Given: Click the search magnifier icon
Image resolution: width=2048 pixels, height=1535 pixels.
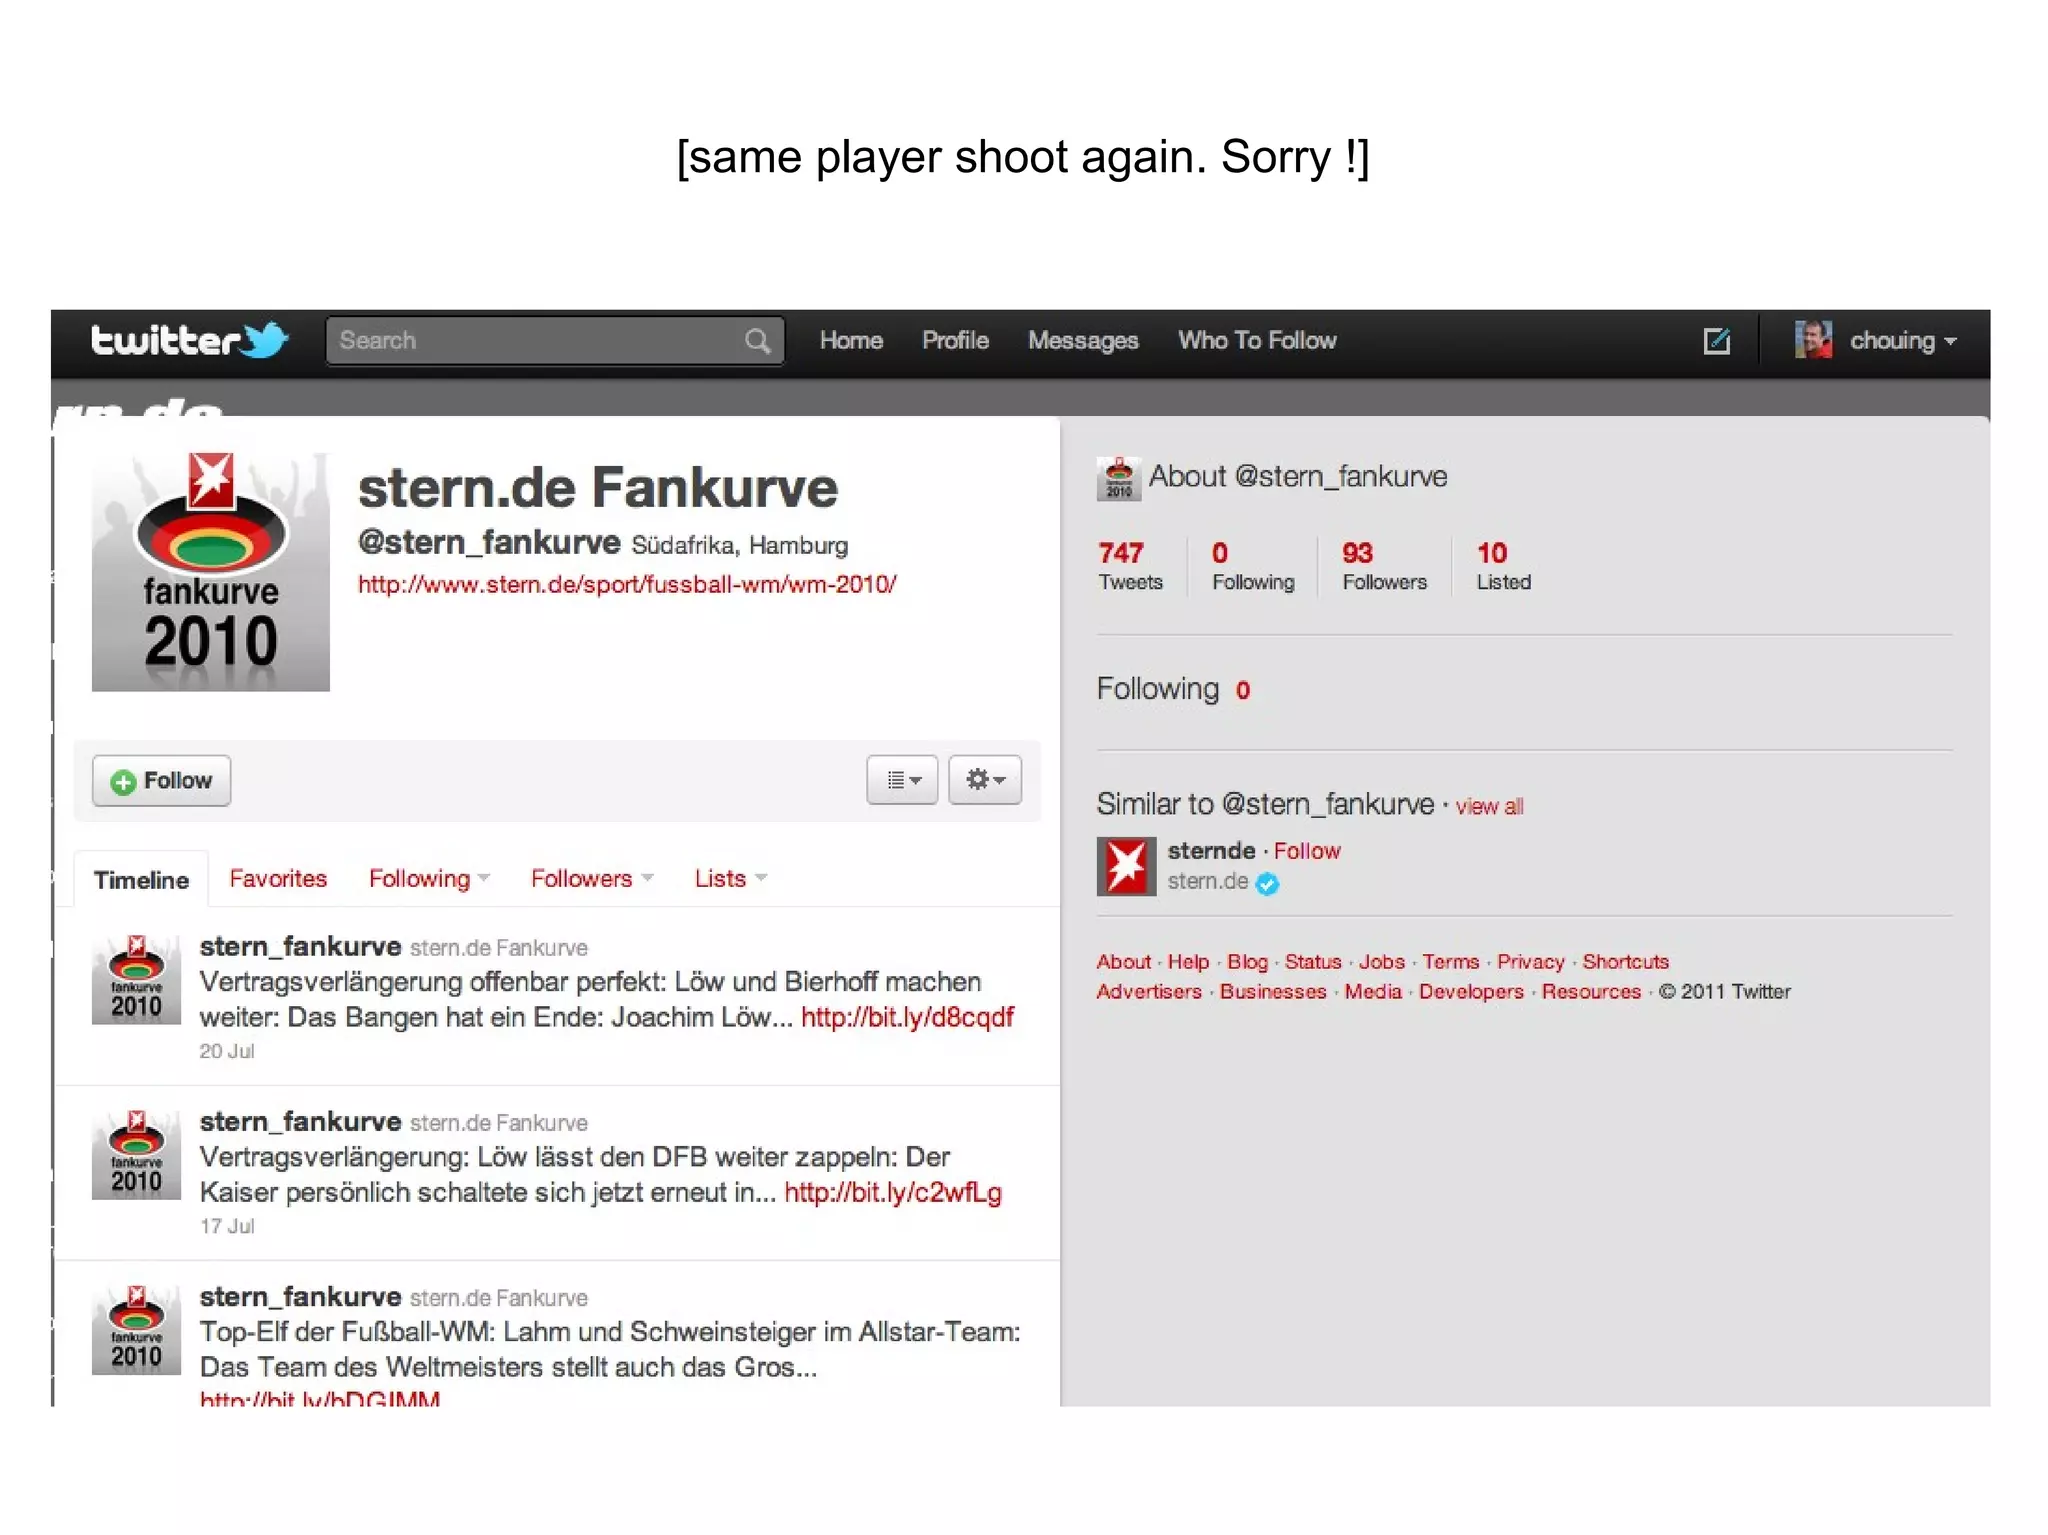Looking at the screenshot, I should 757,341.
